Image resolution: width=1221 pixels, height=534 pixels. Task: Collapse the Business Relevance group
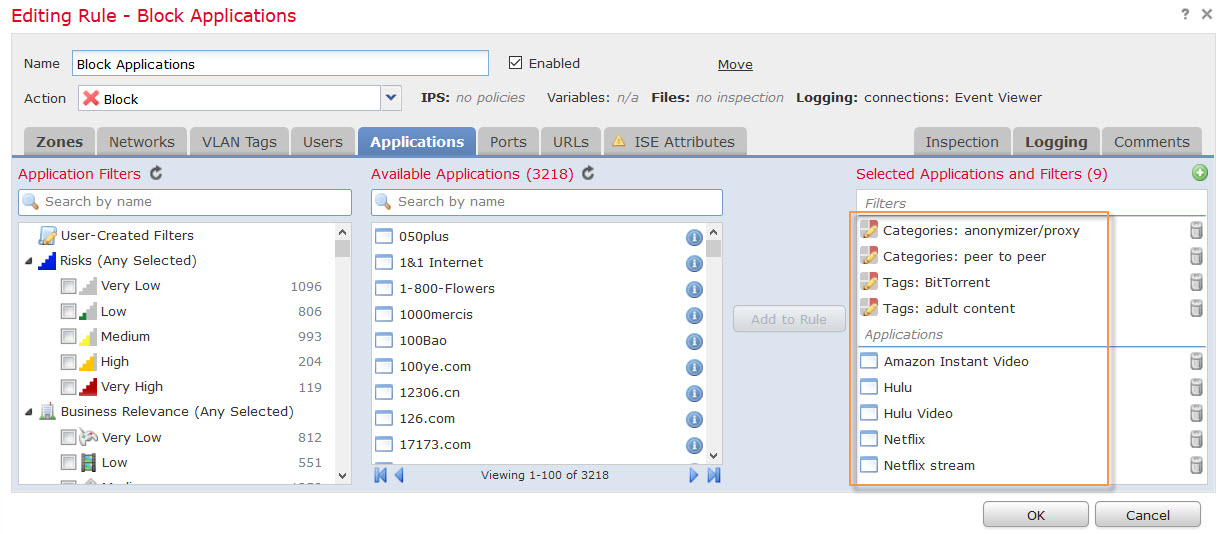tap(28, 412)
